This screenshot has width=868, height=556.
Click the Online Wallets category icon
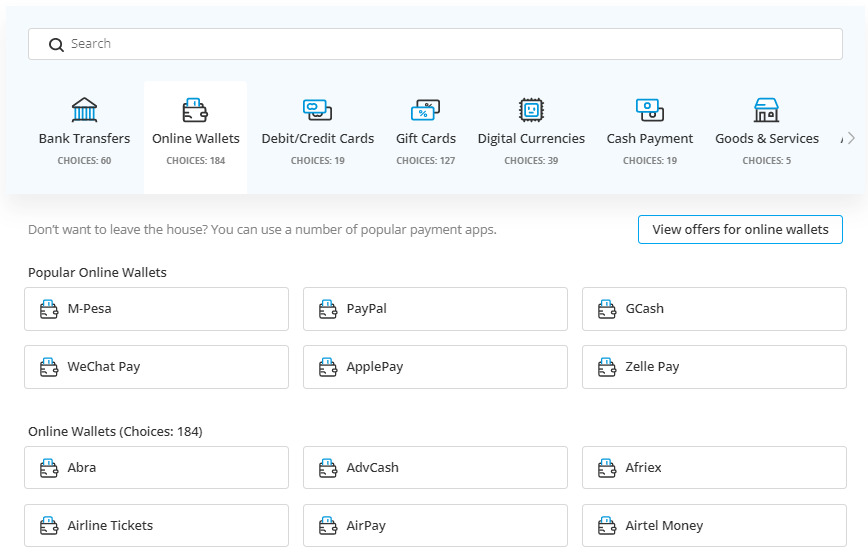tap(195, 110)
